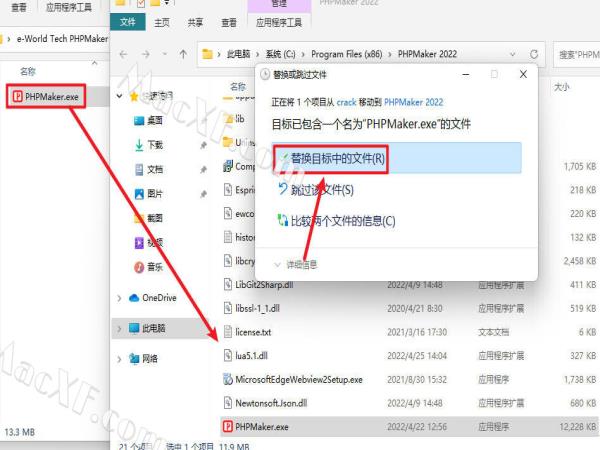Collapse the quick access tree node
Image resolution: width=600 pixels, height=450 pixels.
[119, 96]
